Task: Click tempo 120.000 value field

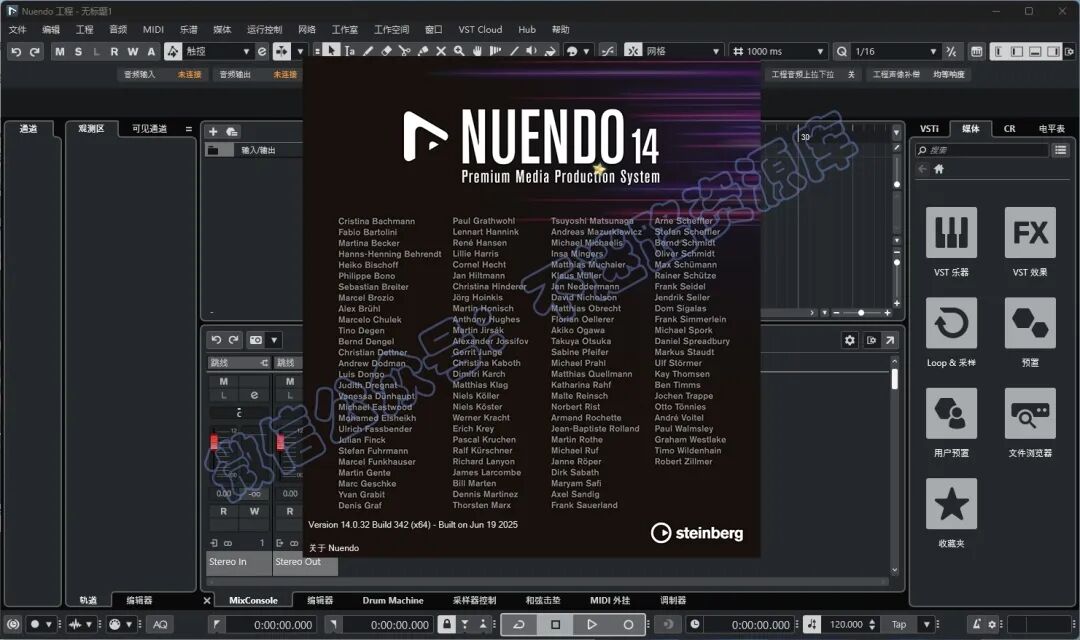Action: (847, 624)
